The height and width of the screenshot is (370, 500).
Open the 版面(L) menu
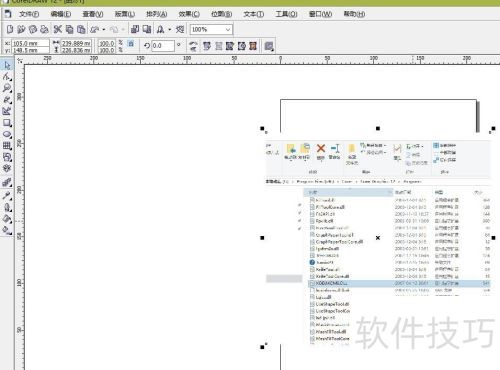pos(125,14)
